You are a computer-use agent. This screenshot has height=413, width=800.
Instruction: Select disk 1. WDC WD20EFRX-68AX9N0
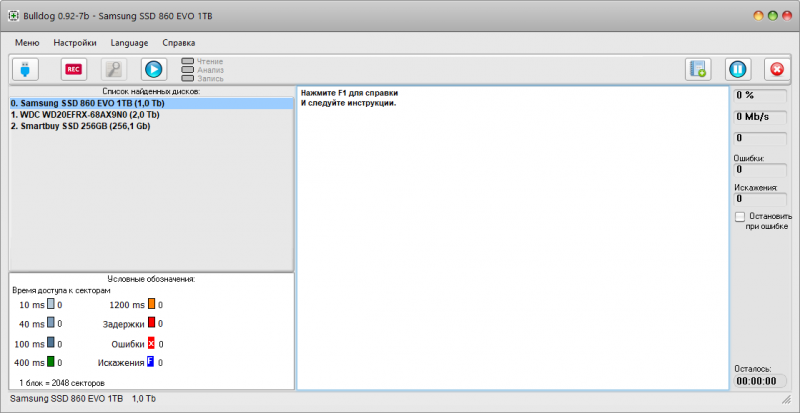(152, 114)
